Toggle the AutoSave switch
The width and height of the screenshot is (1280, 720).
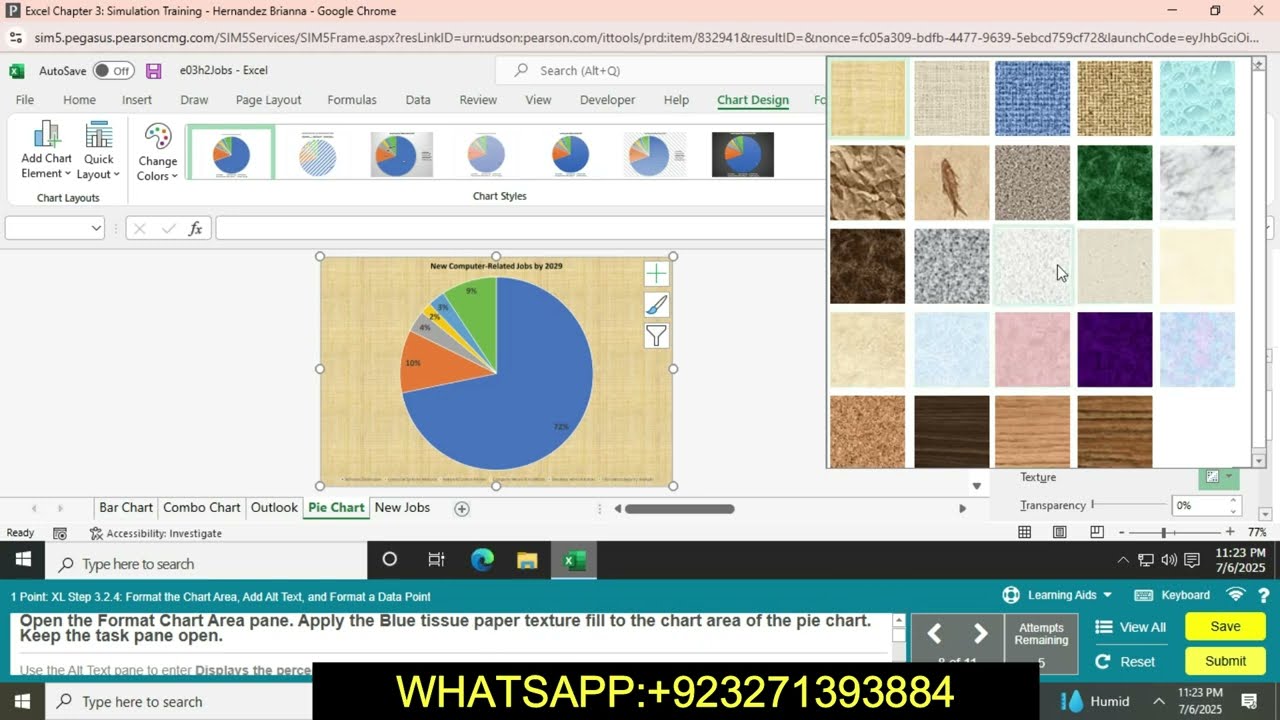click(113, 71)
